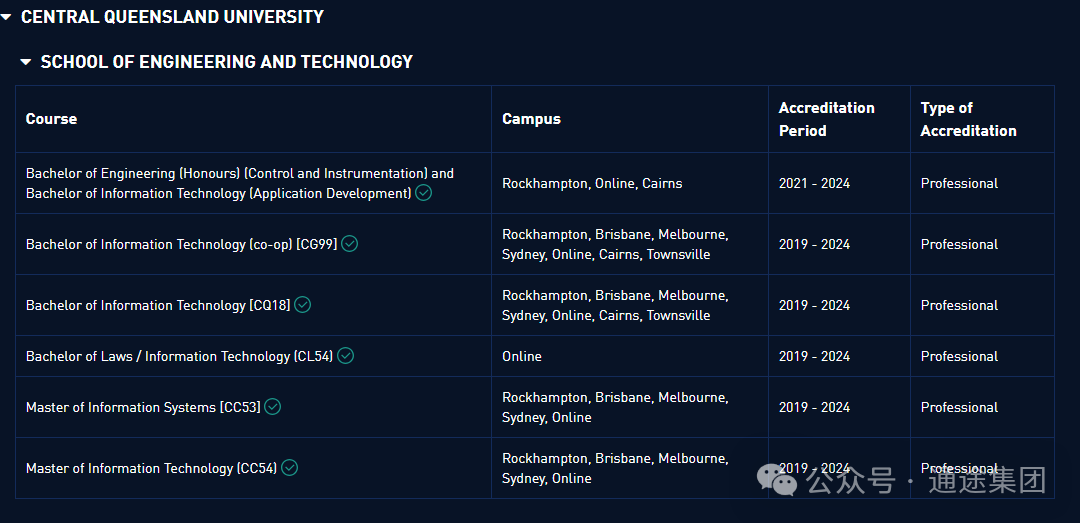Click the checkmark icon next to CG99 course
The image size is (1080, 523).
tap(350, 243)
